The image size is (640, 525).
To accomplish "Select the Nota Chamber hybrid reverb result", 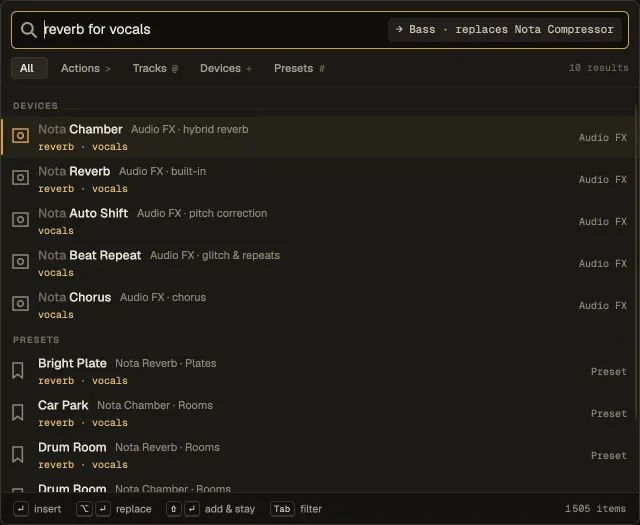I will [x=318, y=137].
